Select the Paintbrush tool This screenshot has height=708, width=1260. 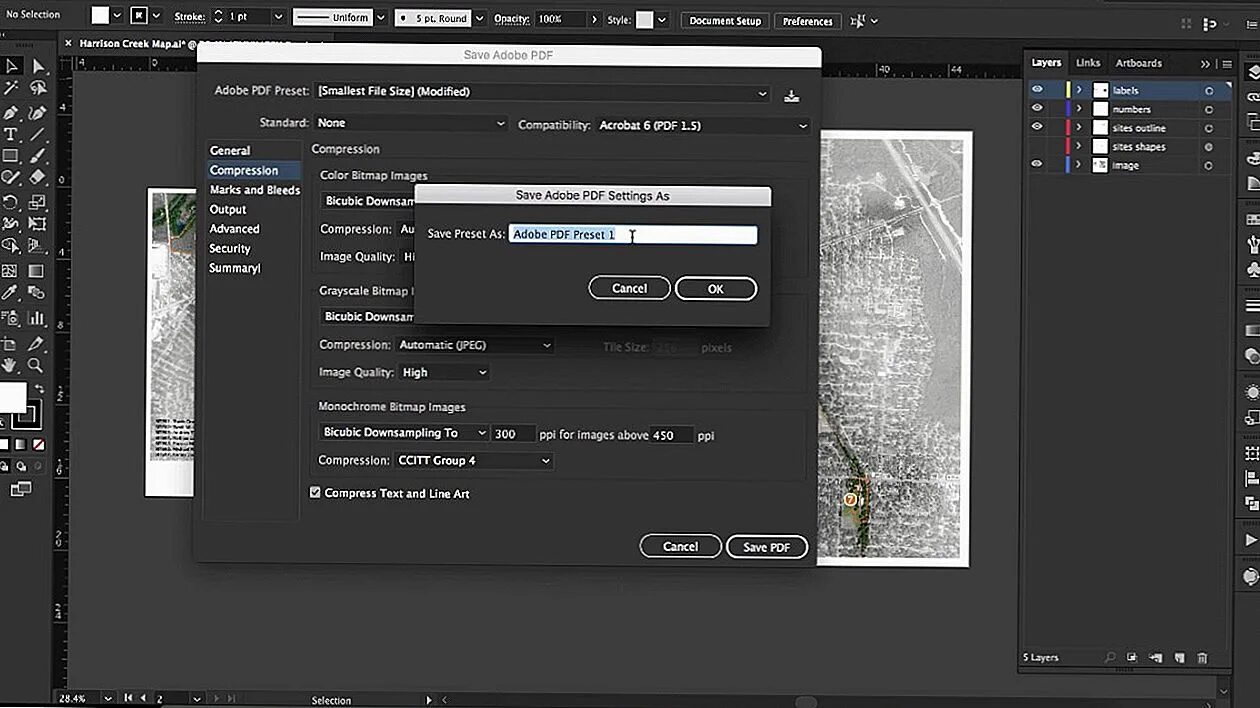[37, 156]
